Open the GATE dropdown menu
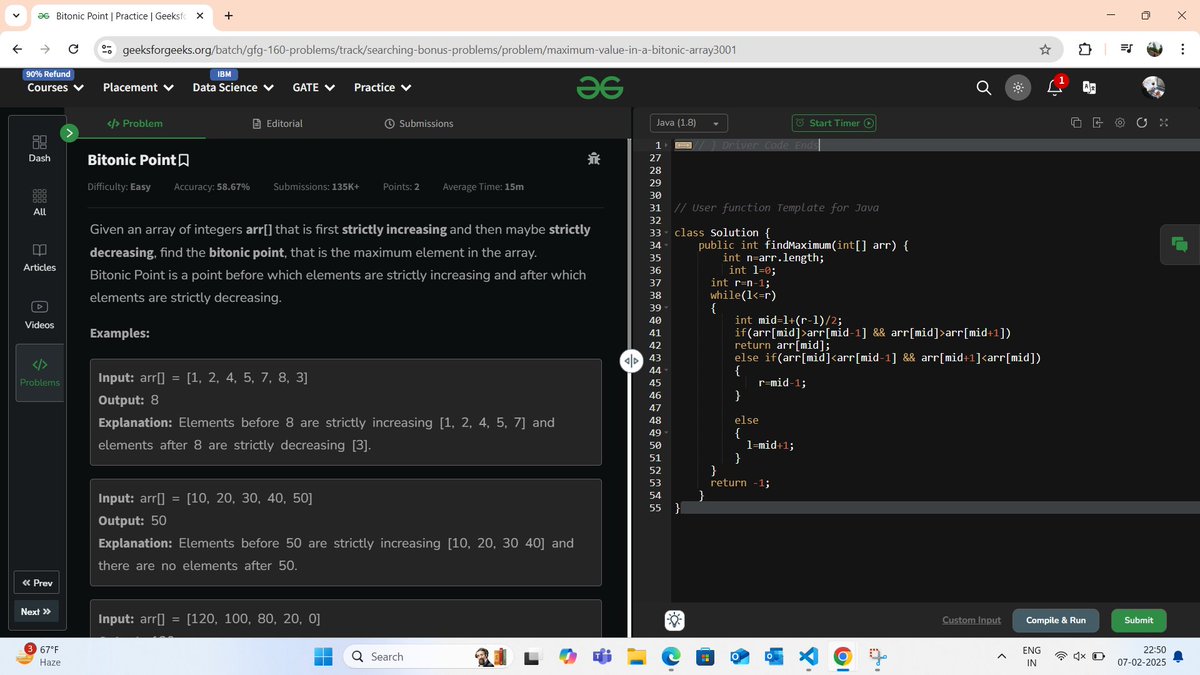Screen dimensions: 1200x675 click(x=313, y=87)
